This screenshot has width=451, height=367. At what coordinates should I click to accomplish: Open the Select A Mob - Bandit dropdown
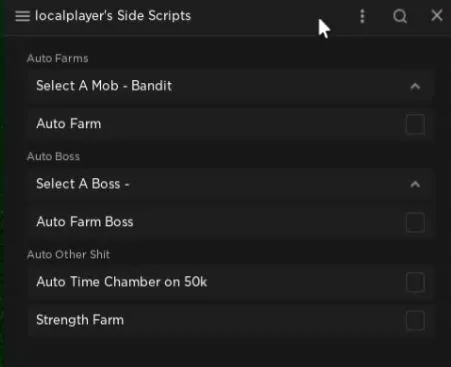231,86
